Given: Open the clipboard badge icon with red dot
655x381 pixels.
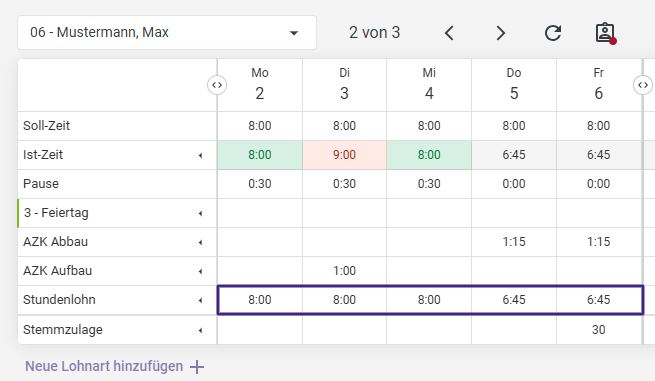Looking at the screenshot, I should click(605, 33).
